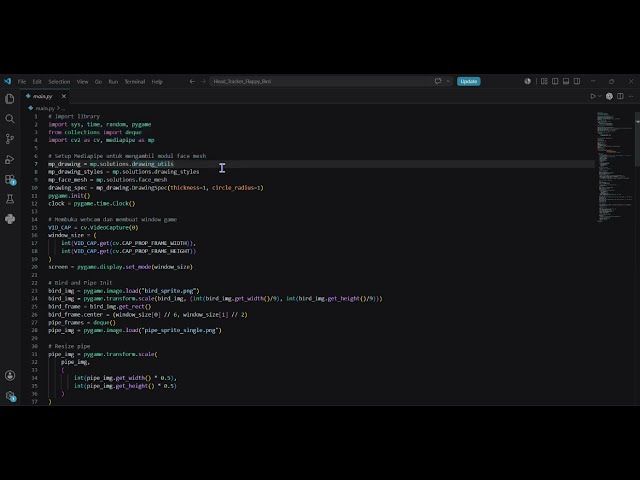Open the Explorer view in the activity bar
The width and height of the screenshot is (640, 480).
(x=10, y=99)
